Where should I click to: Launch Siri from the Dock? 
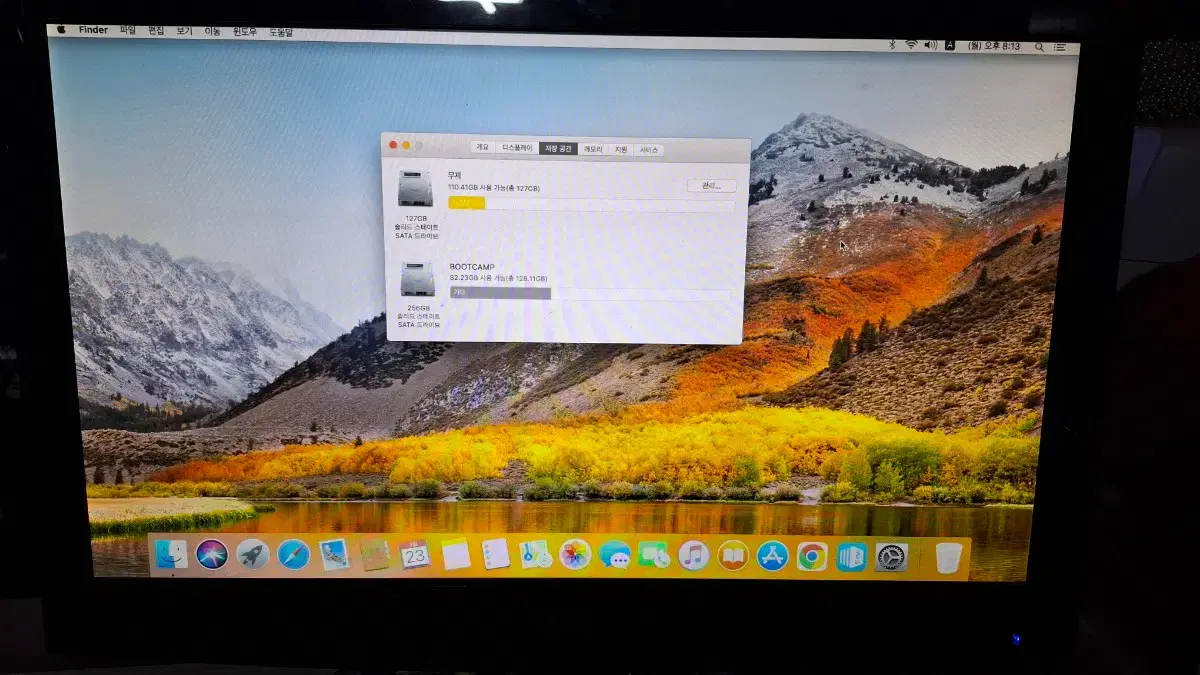point(212,553)
